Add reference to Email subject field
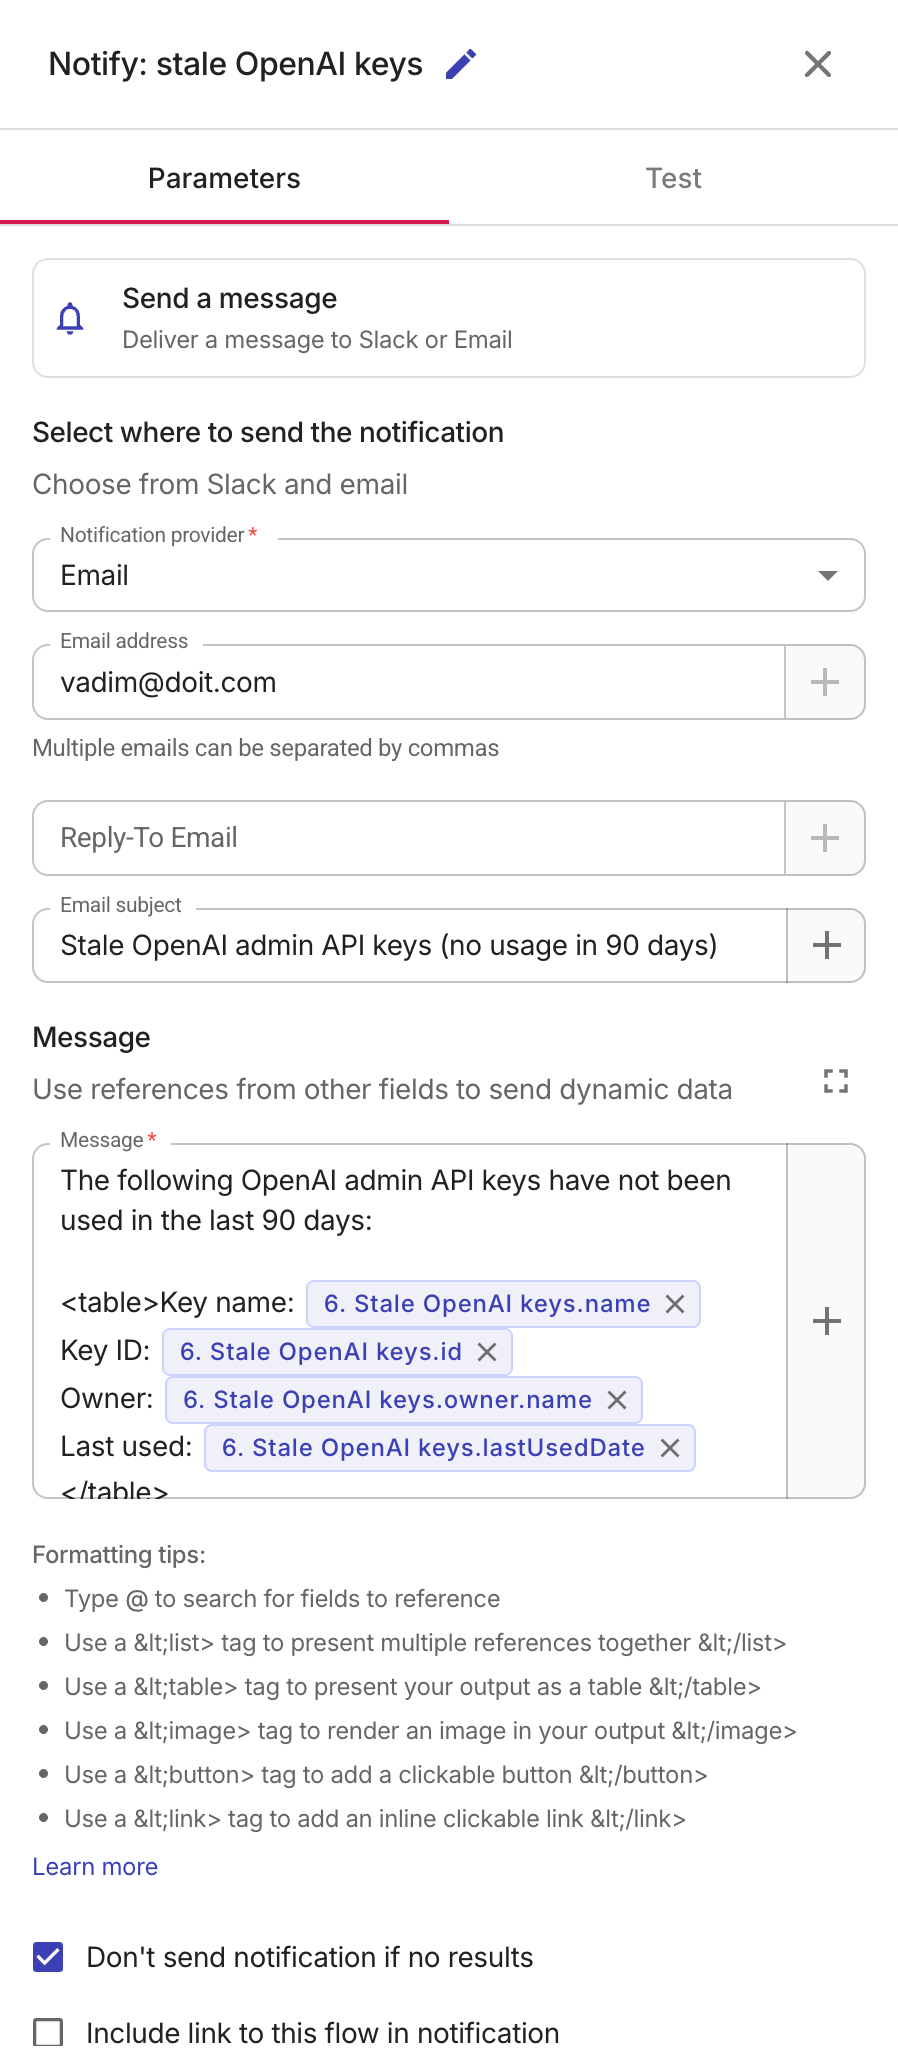 (826, 945)
